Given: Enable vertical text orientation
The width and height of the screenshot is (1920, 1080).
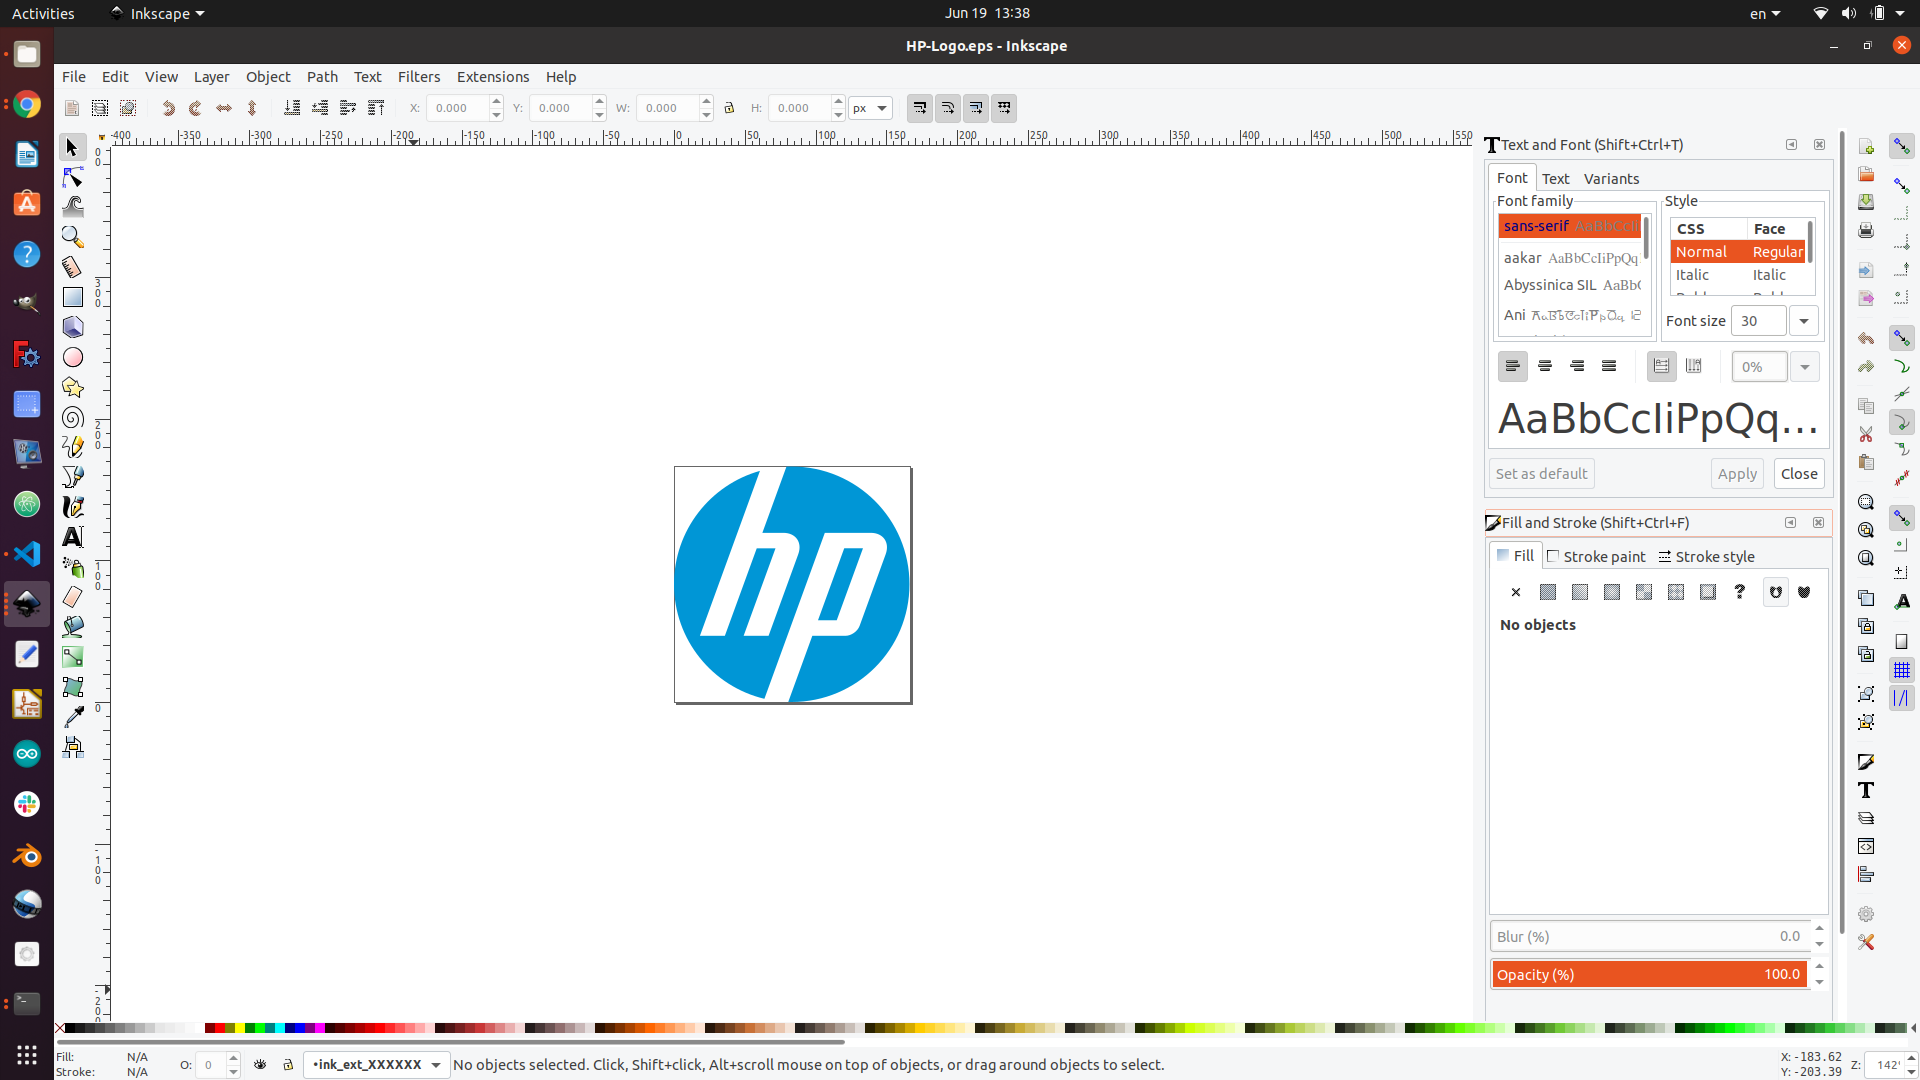Looking at the screenshot, I should [x=1693, y=366].
